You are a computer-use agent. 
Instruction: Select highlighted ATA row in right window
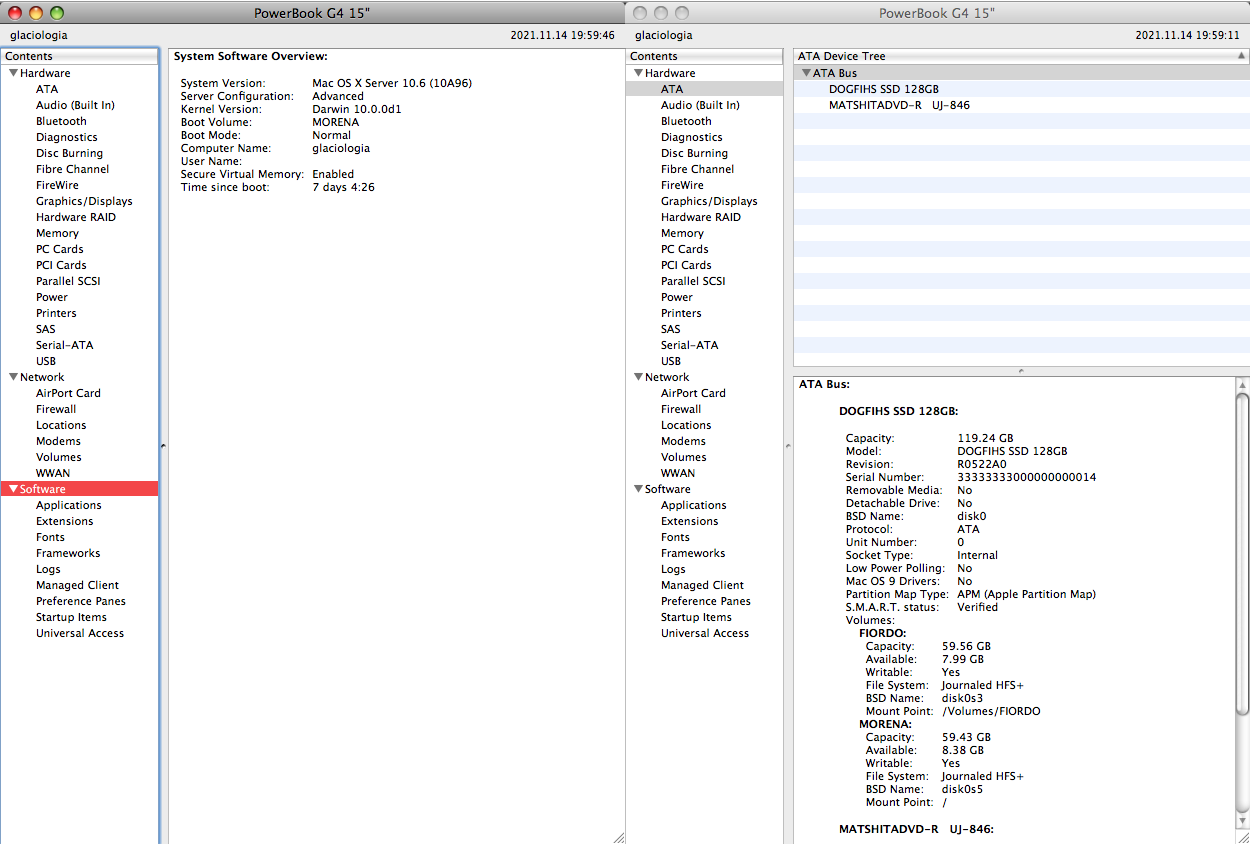coord(704,89)
